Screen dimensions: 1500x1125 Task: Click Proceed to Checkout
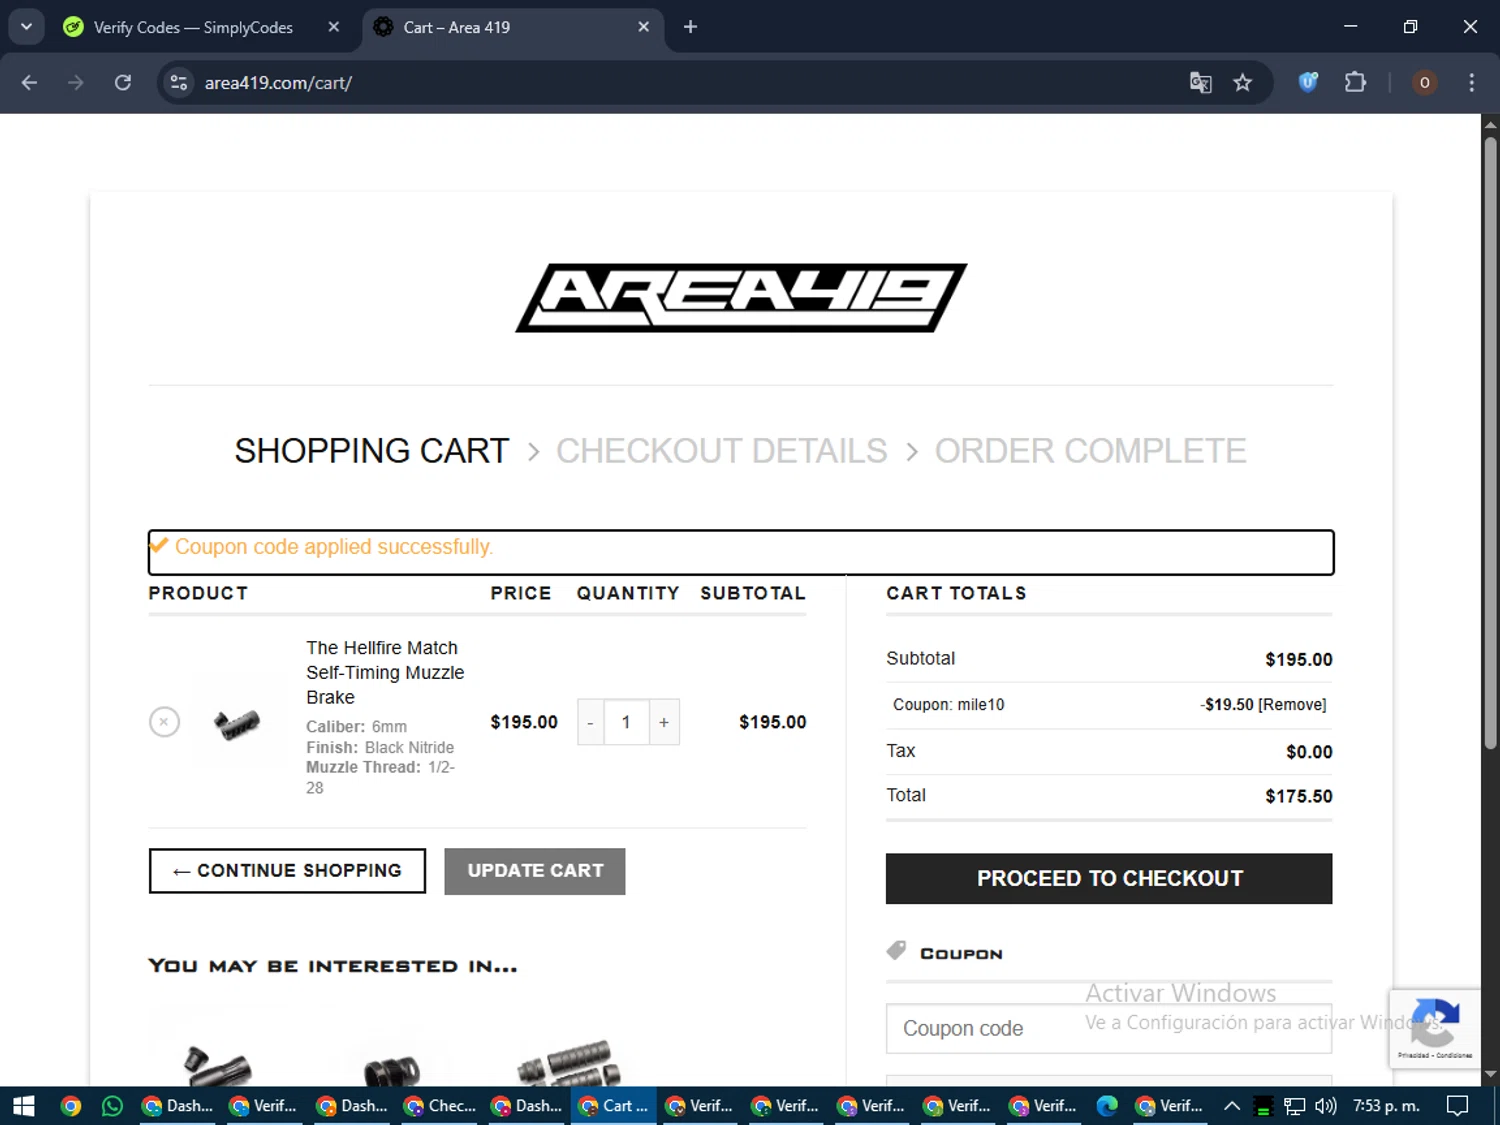point(1109,878)
